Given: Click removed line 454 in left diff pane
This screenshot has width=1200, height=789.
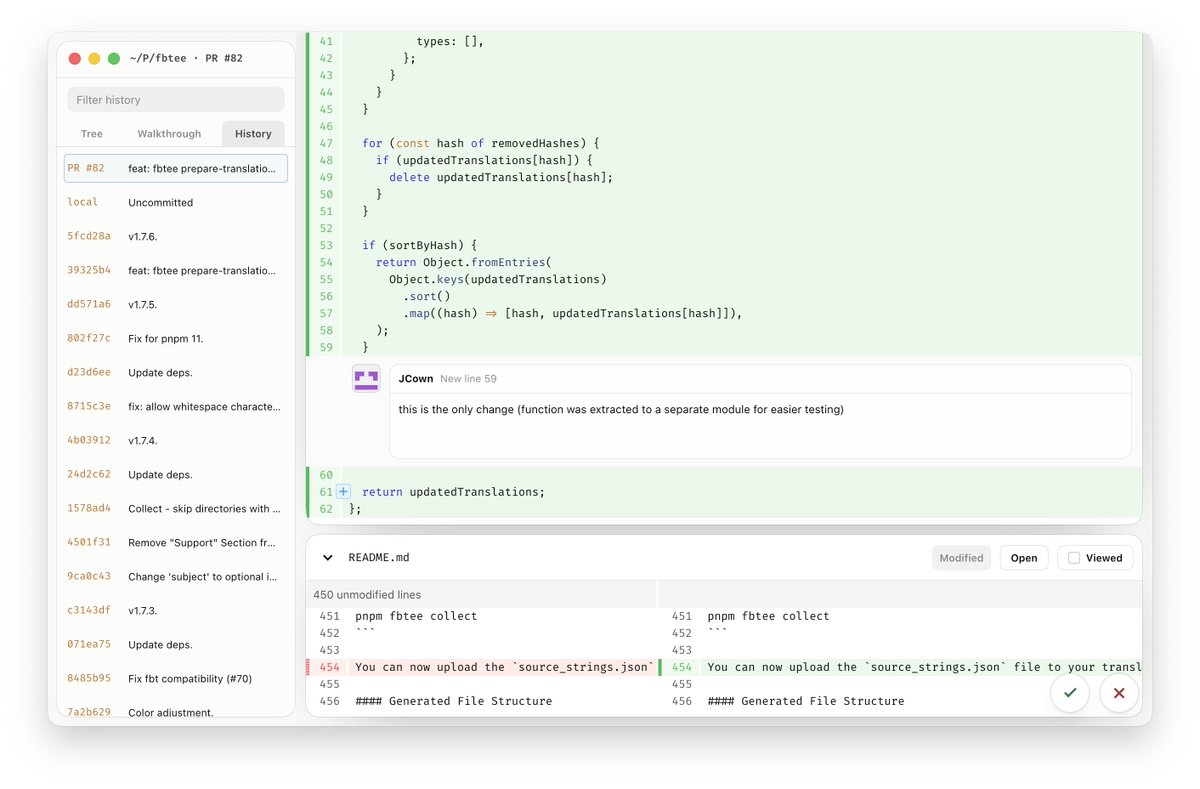Looking at the screenshot, I should (x=482, y=667).
